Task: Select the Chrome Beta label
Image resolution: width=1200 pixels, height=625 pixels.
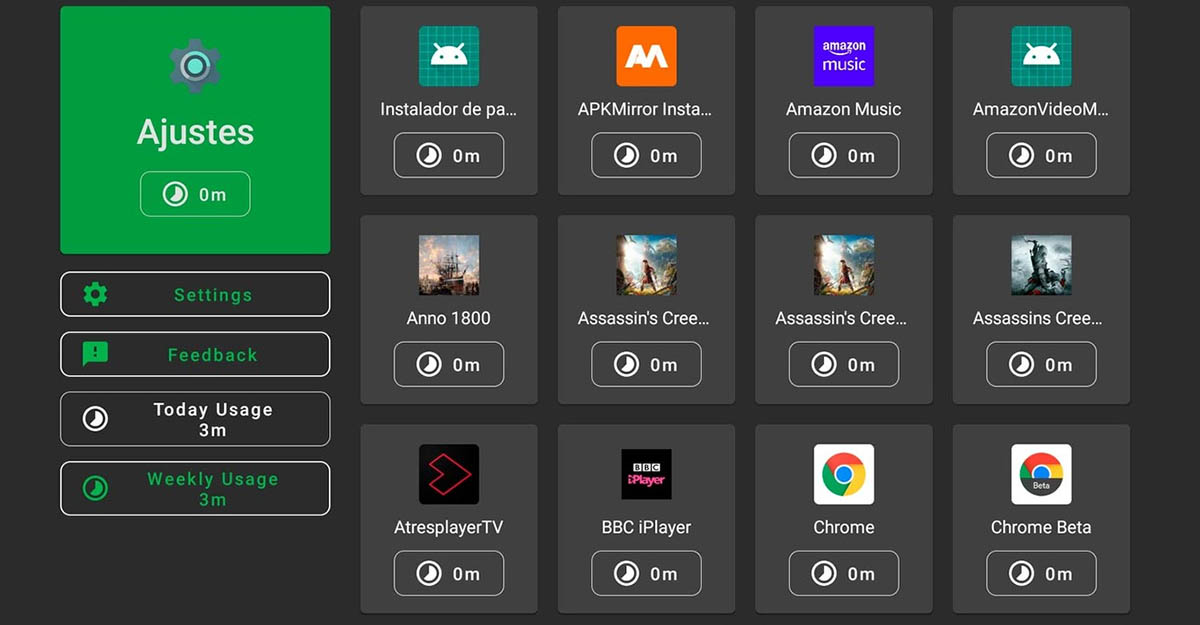Action: [1041, 527]
